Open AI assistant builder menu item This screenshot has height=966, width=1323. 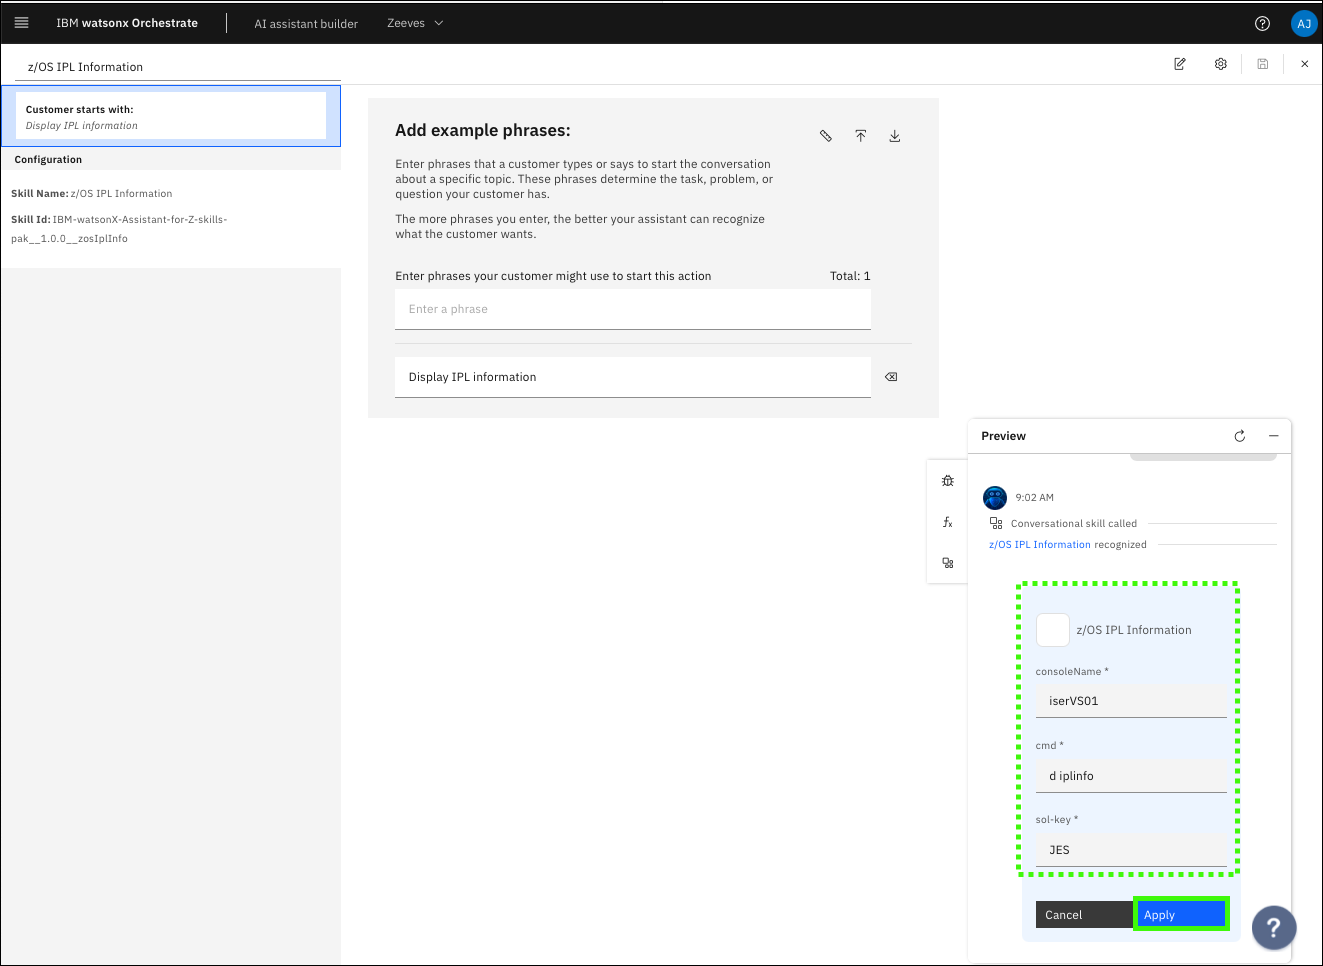coord(306,24)
